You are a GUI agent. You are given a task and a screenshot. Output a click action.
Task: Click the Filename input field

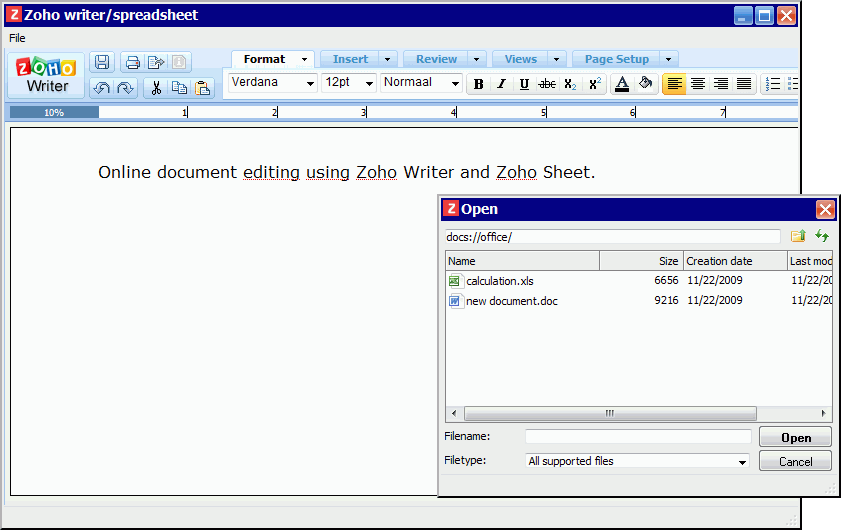[638, 437]
